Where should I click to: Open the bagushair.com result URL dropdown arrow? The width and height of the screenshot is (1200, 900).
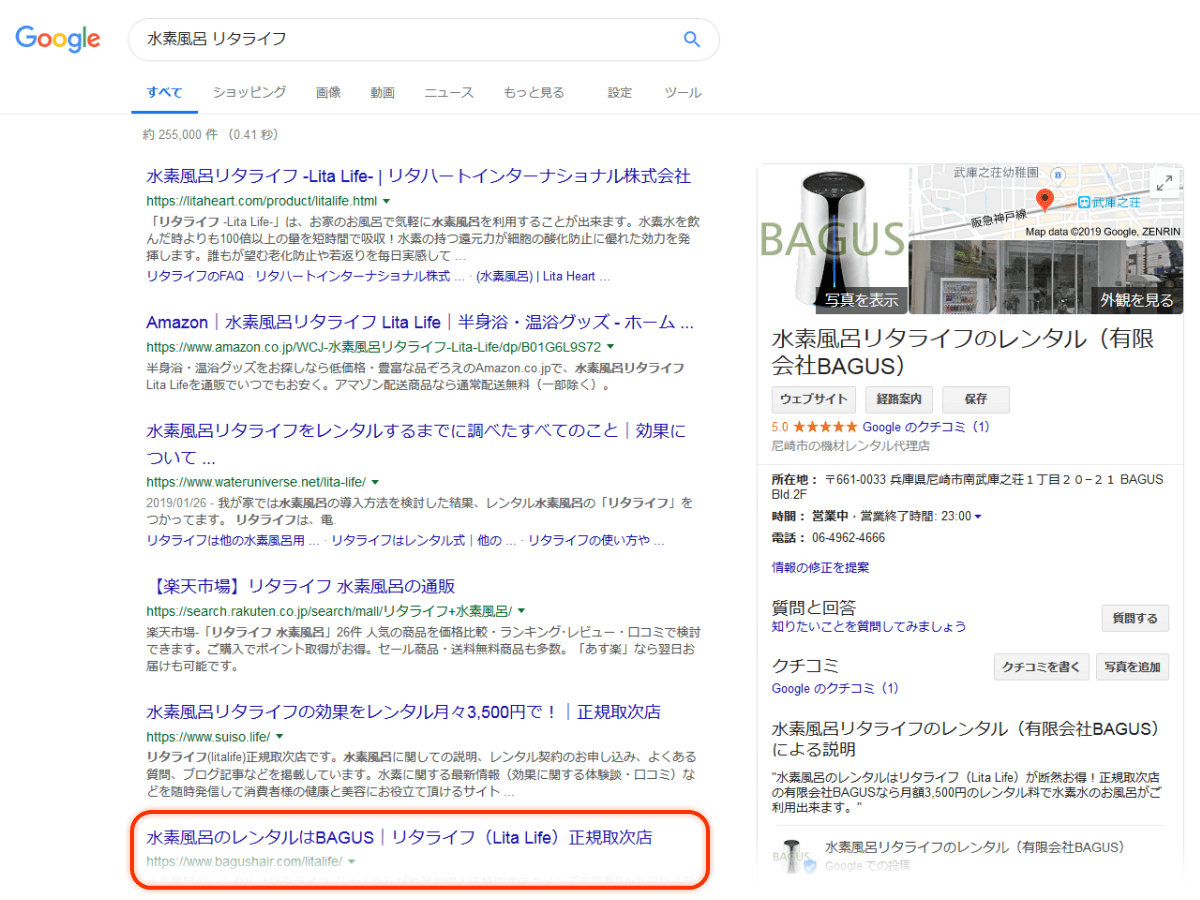351,861
